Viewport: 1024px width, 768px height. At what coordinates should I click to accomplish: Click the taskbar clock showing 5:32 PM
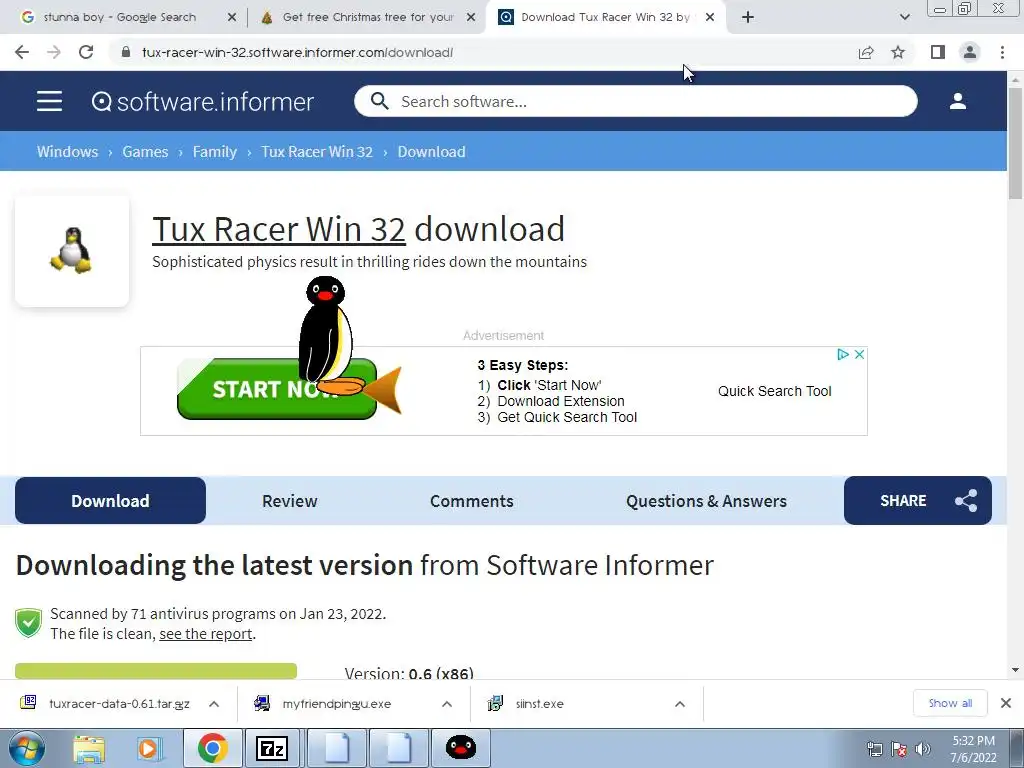click(x=973, y=749)
